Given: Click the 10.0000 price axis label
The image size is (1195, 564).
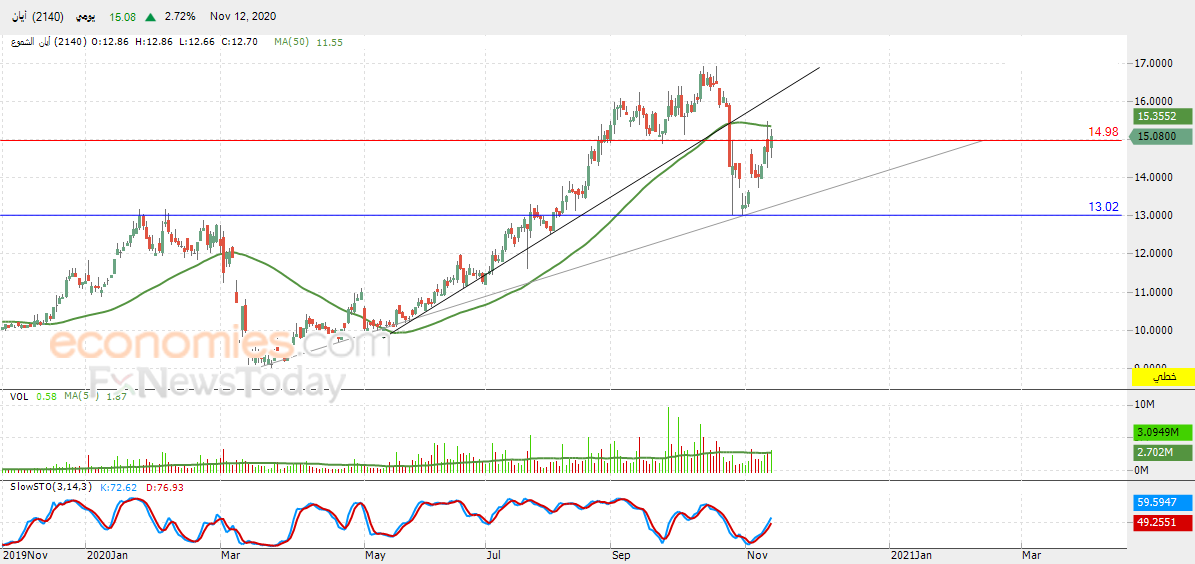Looking at the screenshot, I should tap(1155, 330).
